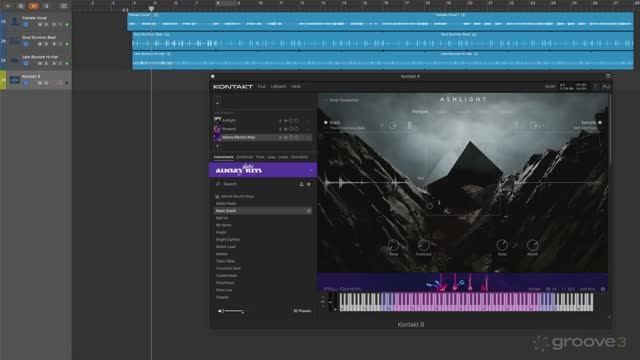
Task: Favorite the Basic Grand preset via its star
Action: pyautogui.click(x=309, y=211)
